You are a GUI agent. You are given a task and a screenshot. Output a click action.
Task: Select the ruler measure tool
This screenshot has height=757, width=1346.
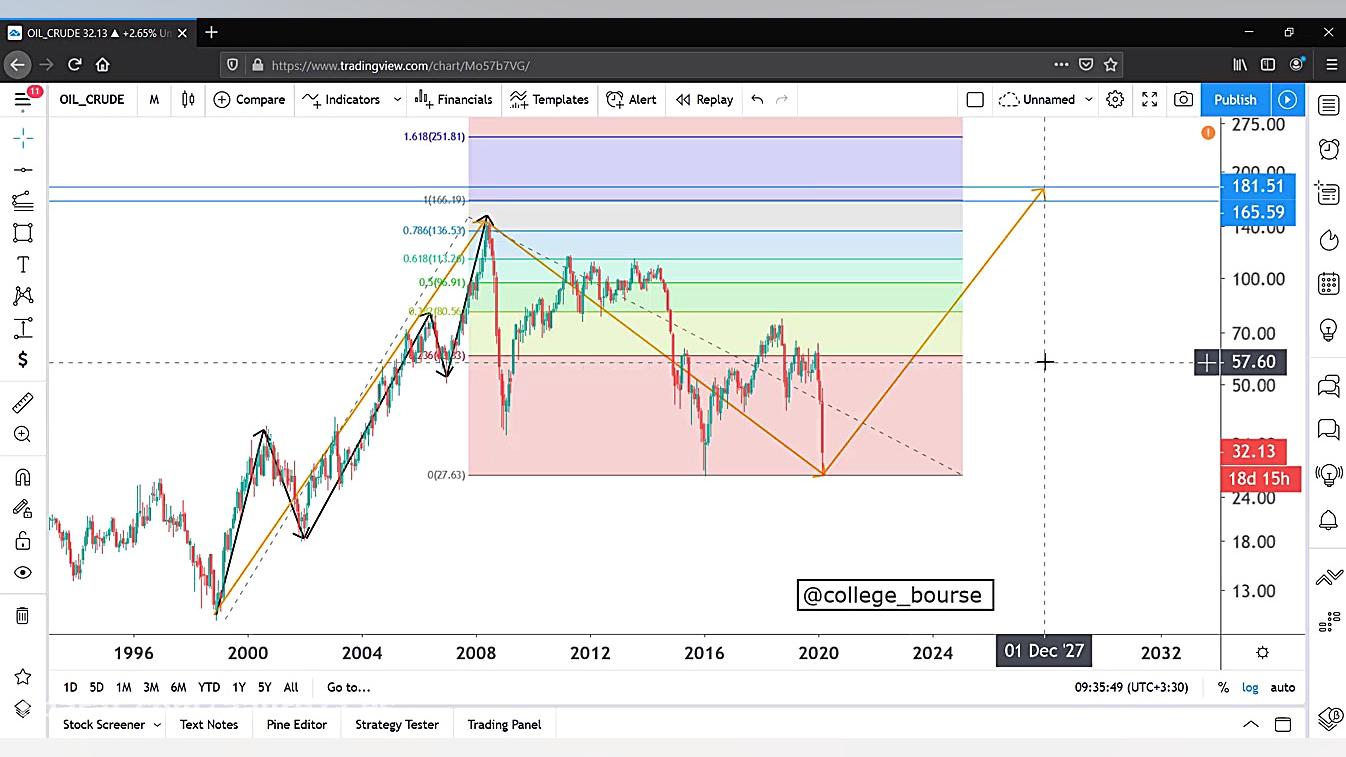tap(23, 403)
